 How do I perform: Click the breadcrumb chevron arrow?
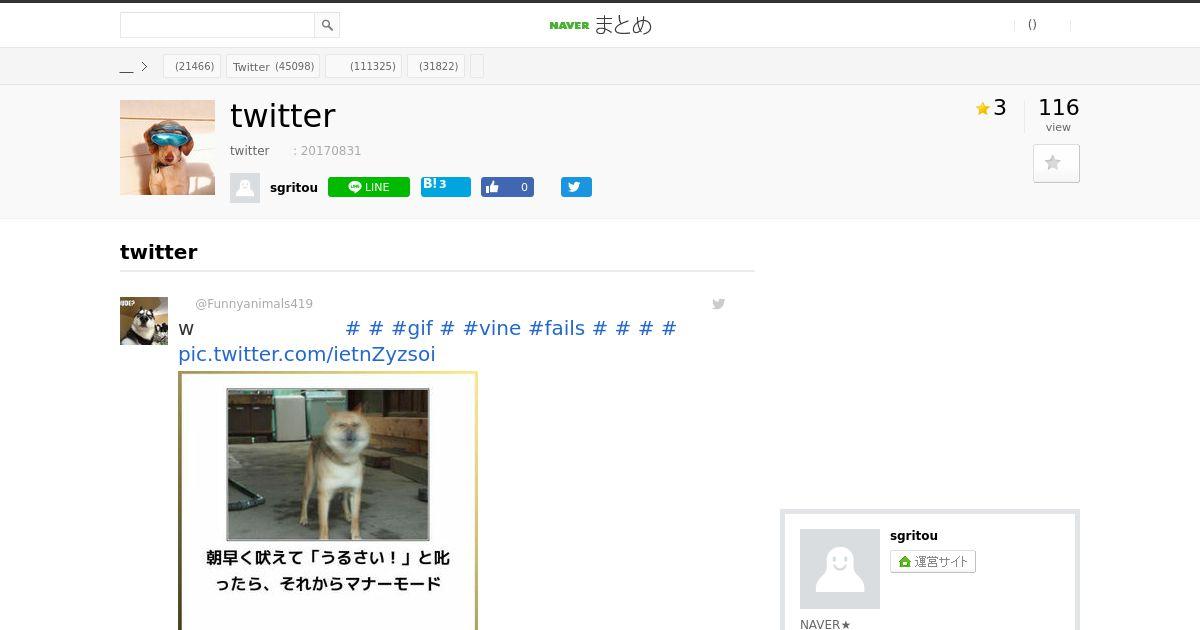pyautogui.click(x=144, y=67)
